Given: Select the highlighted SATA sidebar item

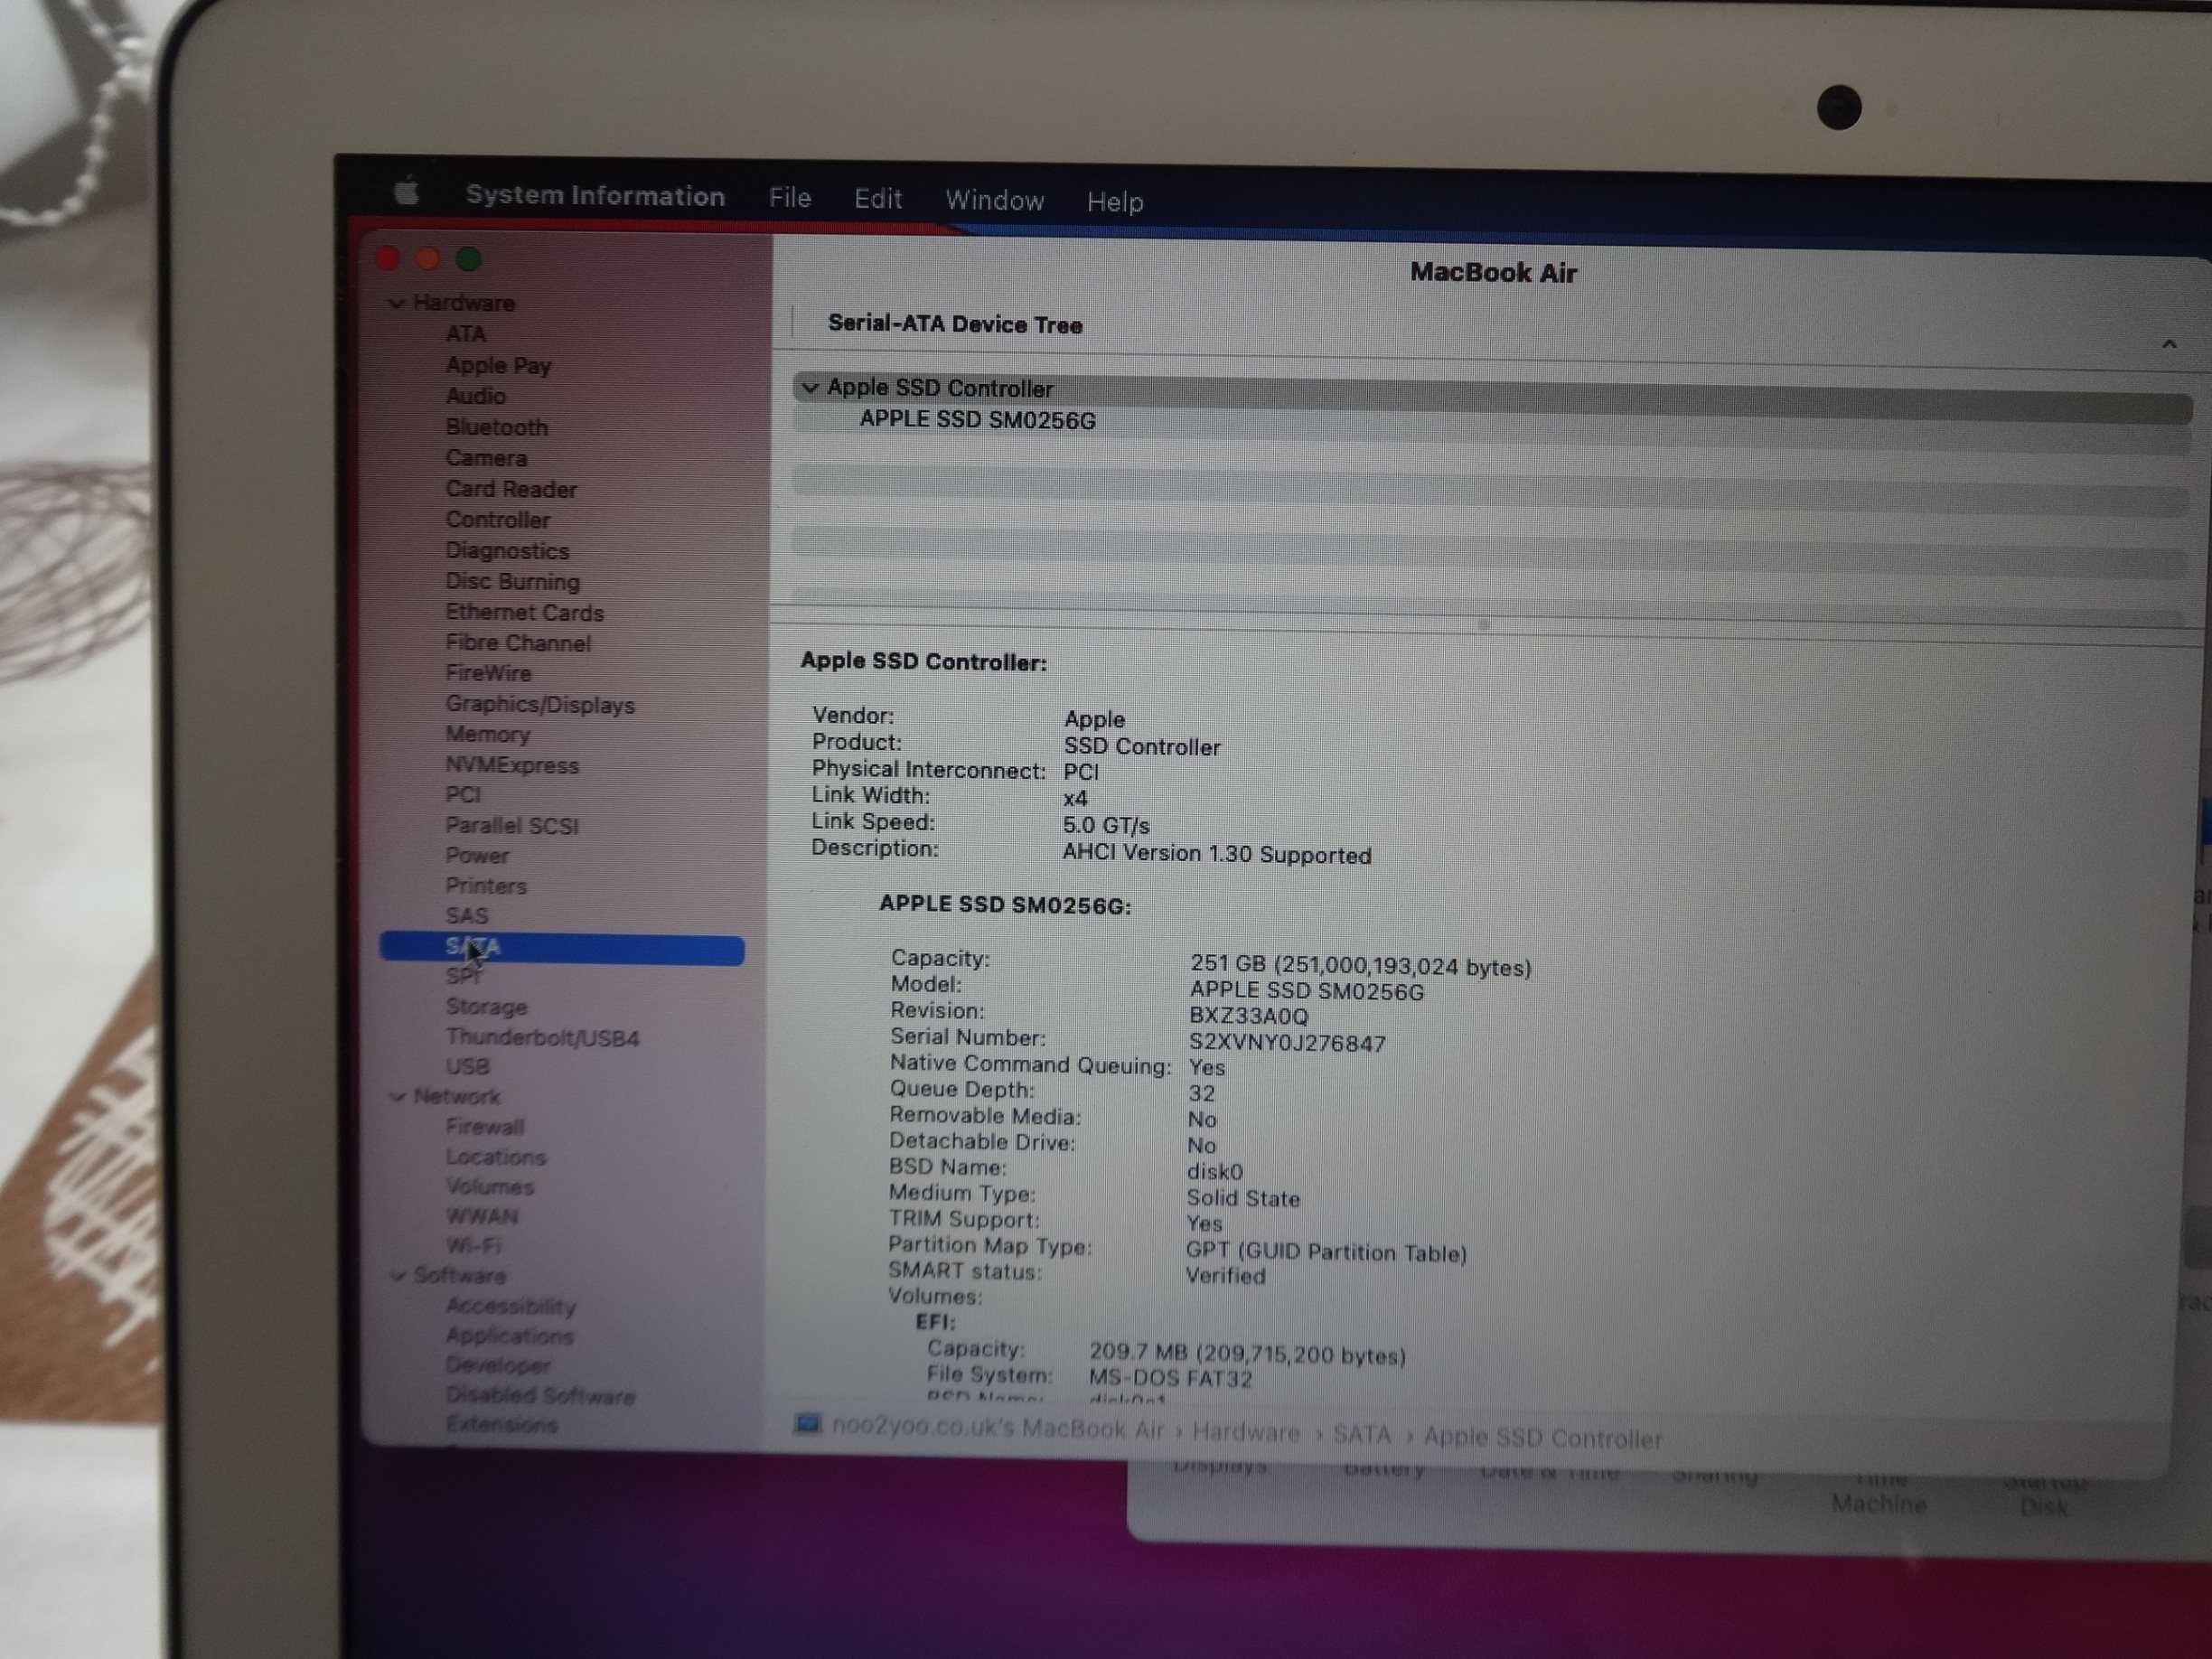Looking at the screenshot, I should click(562, 949).
